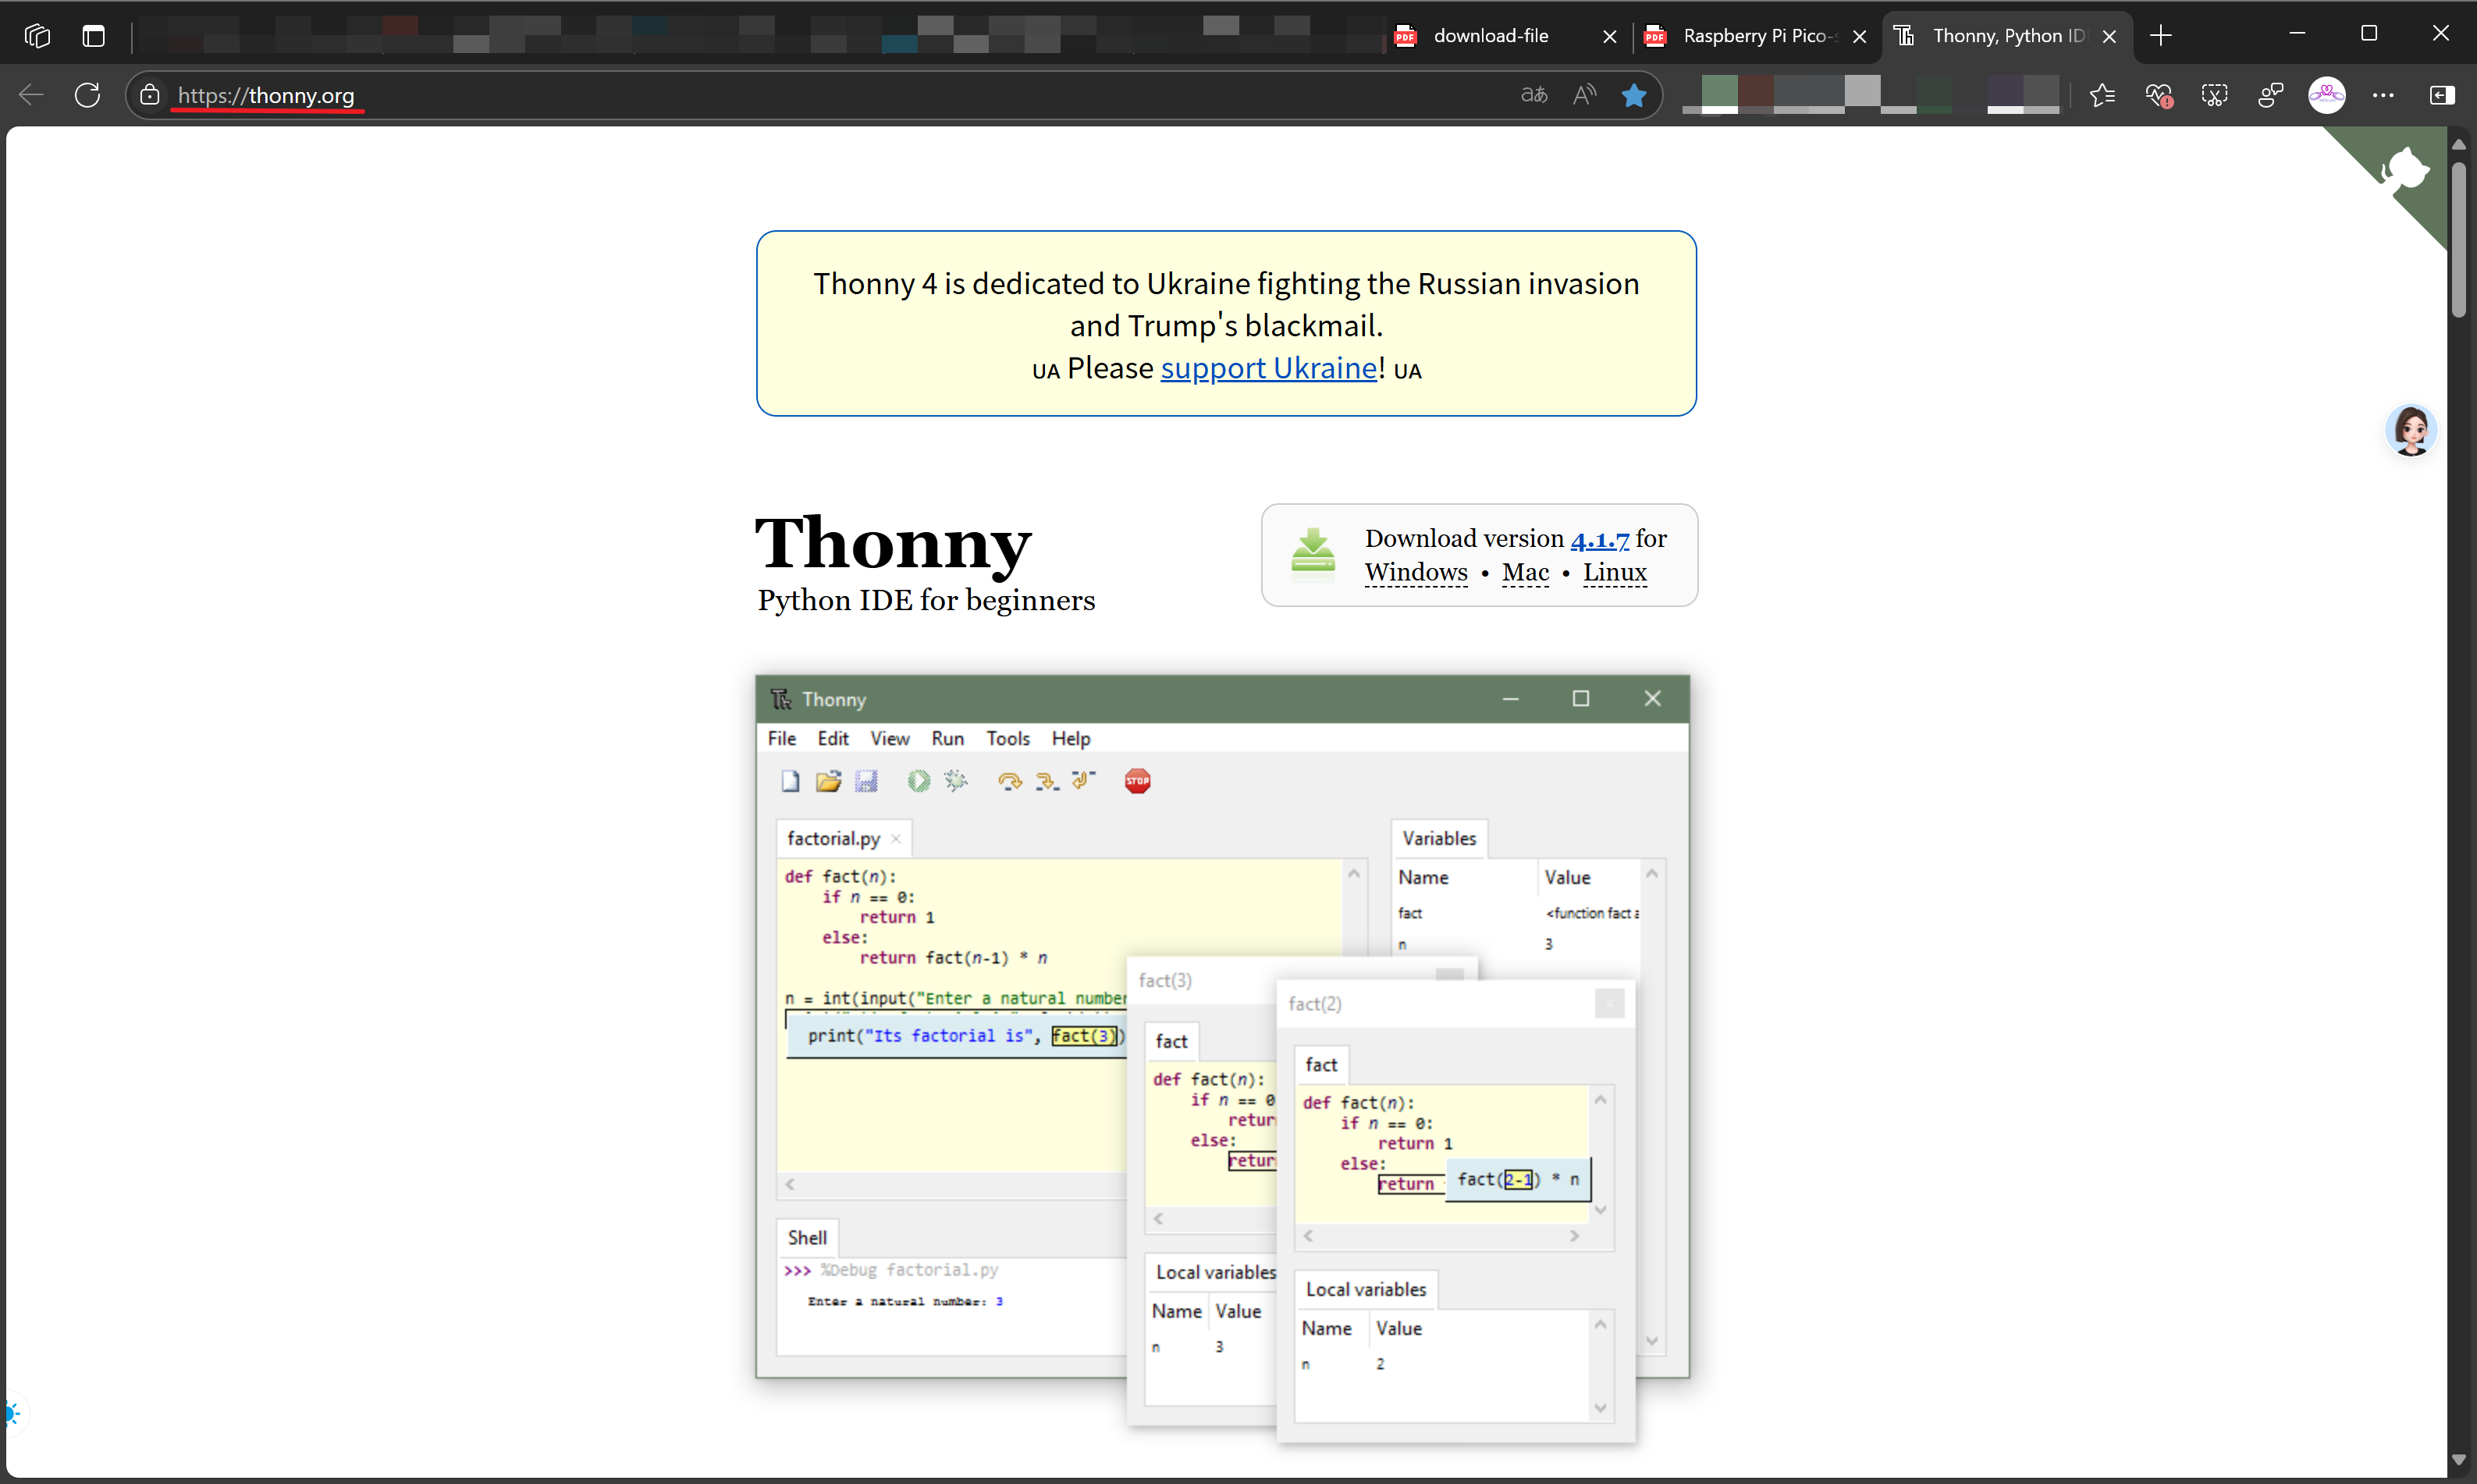Open the browser profile avatar
The width and height of the screenshot is (2477, 1484).
pos(2327,95)
